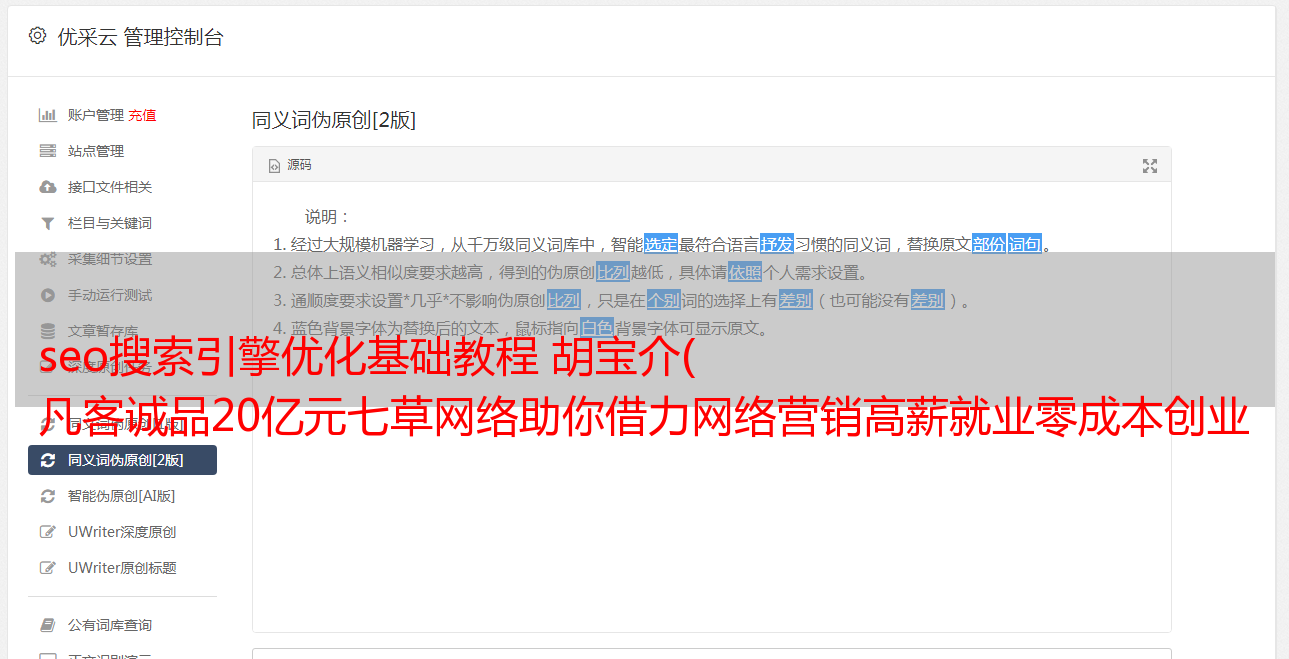Click the 站点管理 server icon
Viewport: 1289px width, 659px height.
(47, 151)
